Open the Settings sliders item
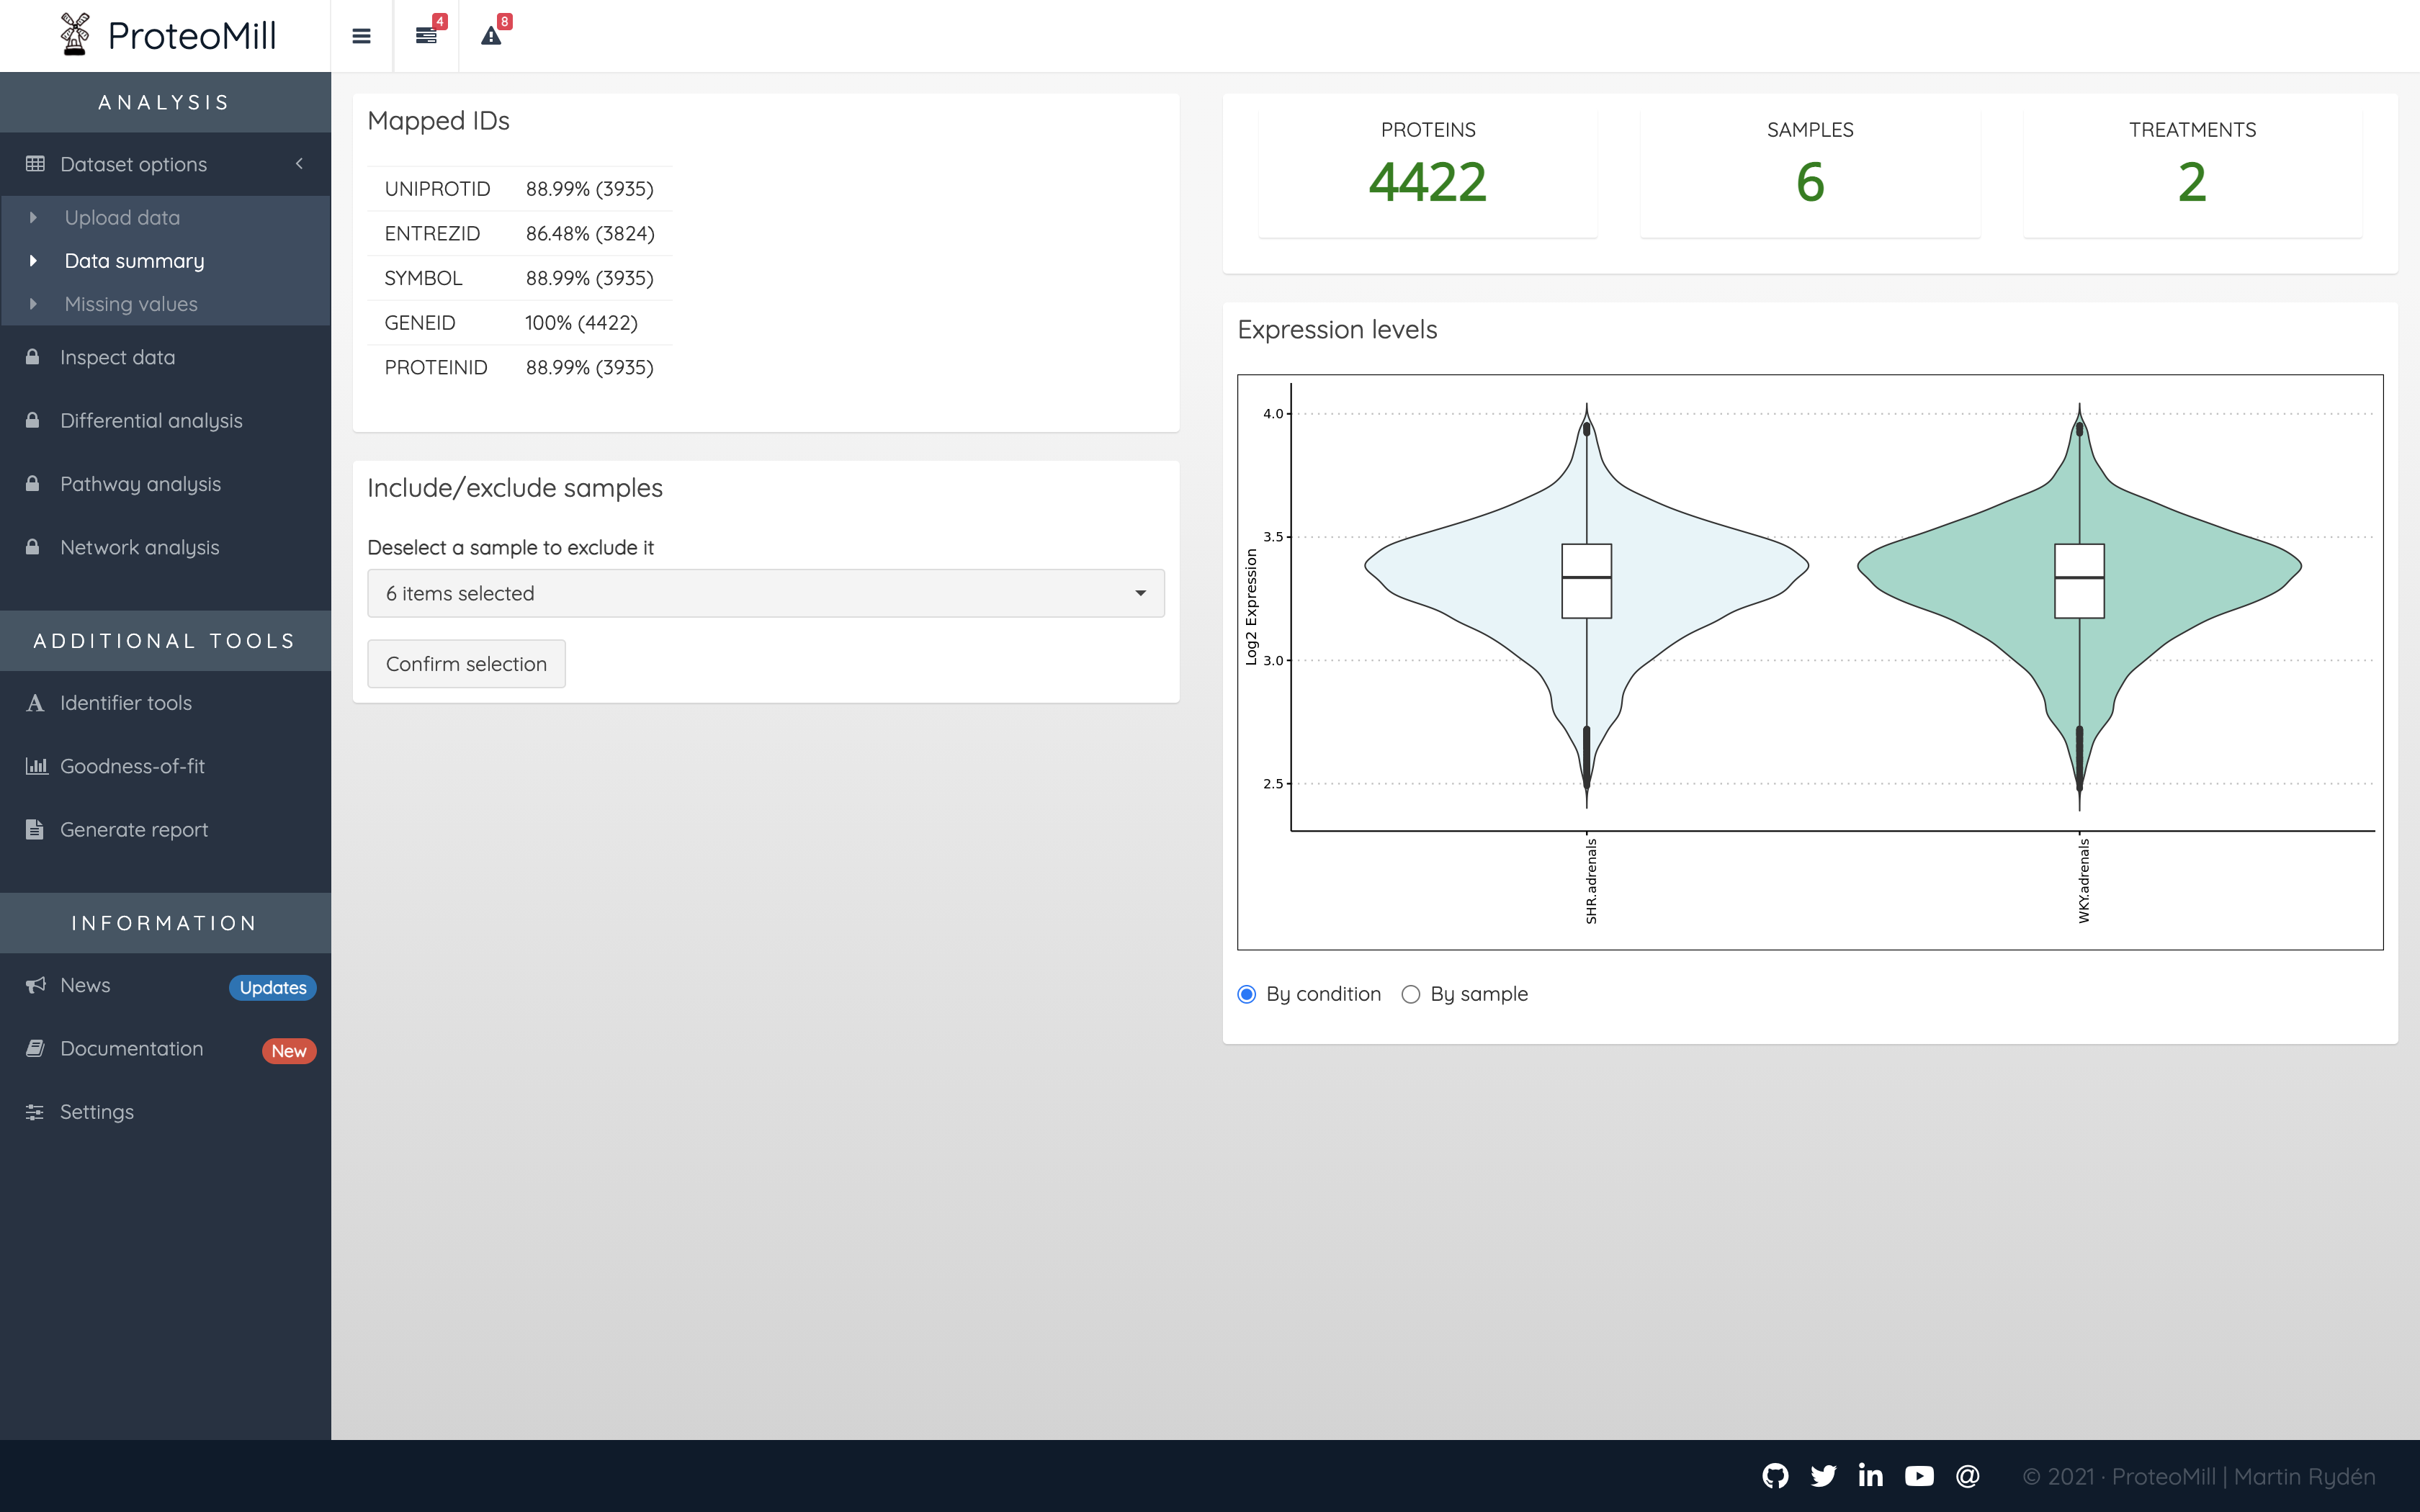Screen dimensions: 2420x1512 [96, 1112]
